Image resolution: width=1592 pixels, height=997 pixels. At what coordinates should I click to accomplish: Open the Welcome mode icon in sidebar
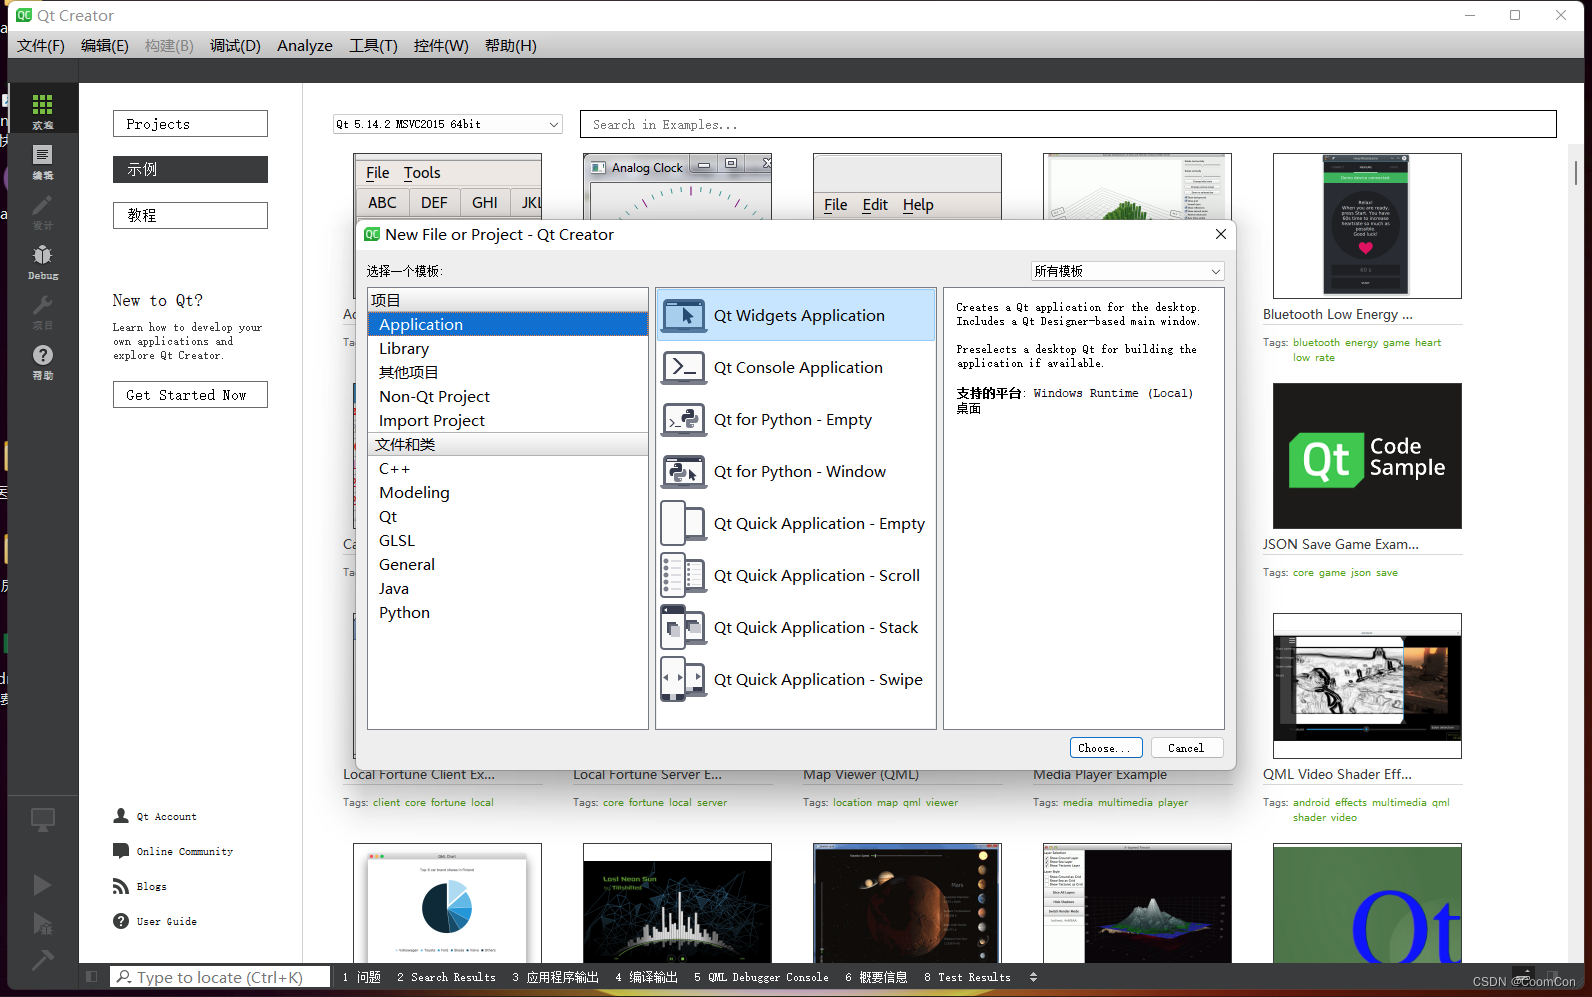click(x=42, y=105)
